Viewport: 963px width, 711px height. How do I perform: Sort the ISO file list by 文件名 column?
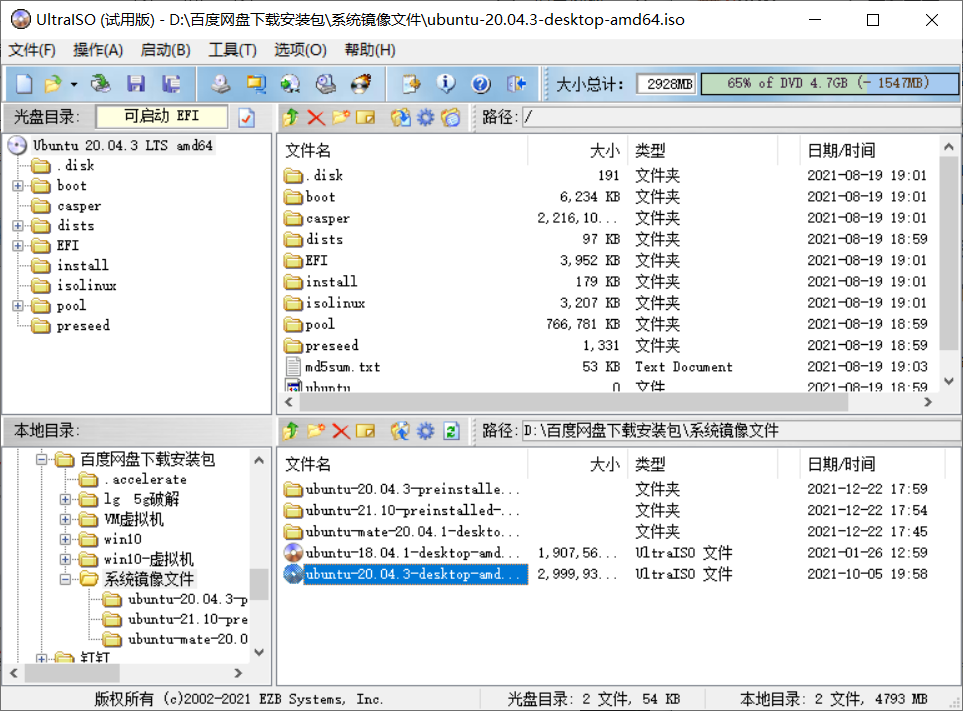[404, 150]
